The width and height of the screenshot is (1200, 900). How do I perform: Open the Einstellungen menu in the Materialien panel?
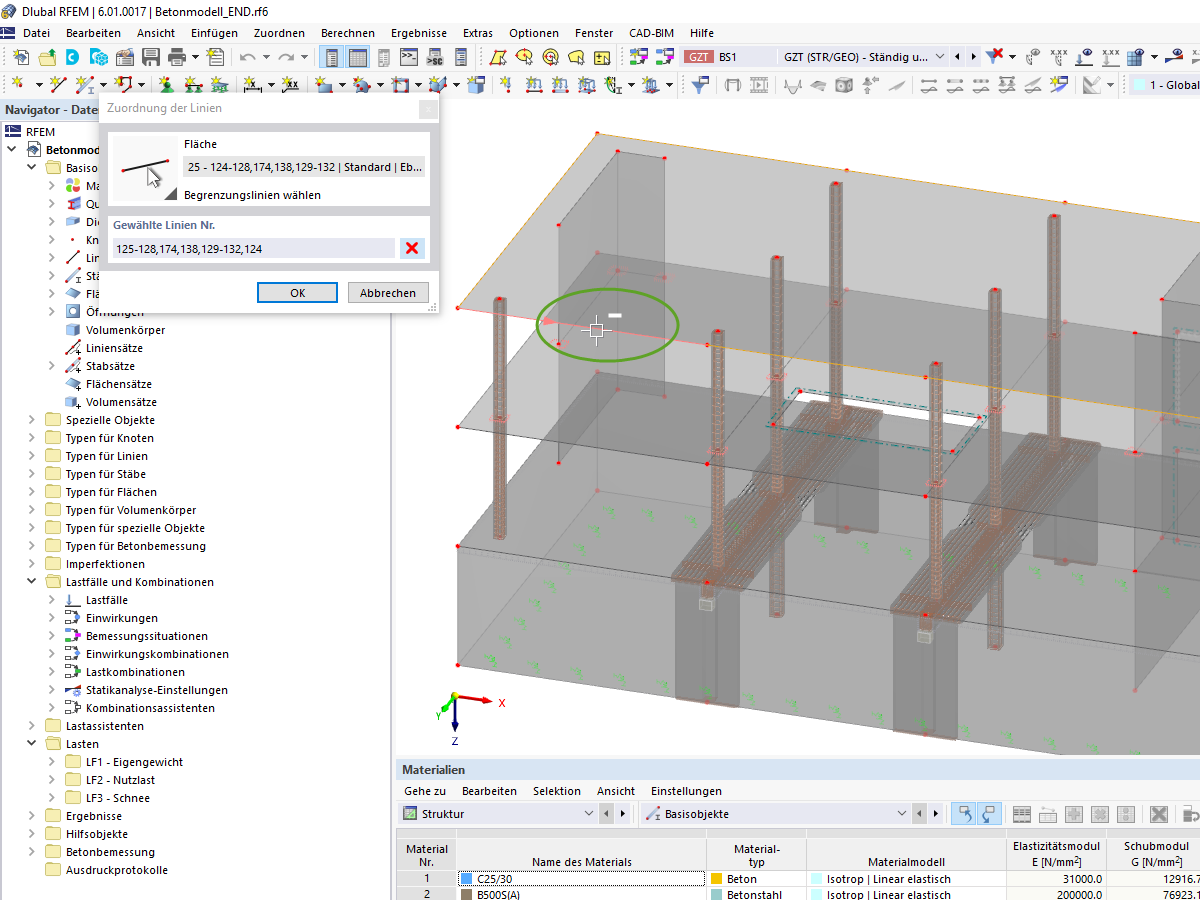[x=686, y=791]
